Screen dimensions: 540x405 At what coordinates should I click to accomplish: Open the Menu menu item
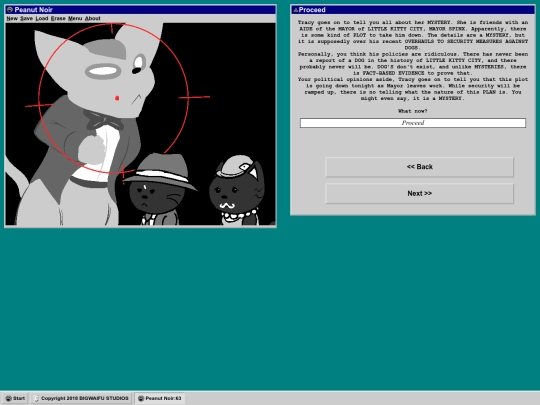pyautogui.click(x=75, y=18)
